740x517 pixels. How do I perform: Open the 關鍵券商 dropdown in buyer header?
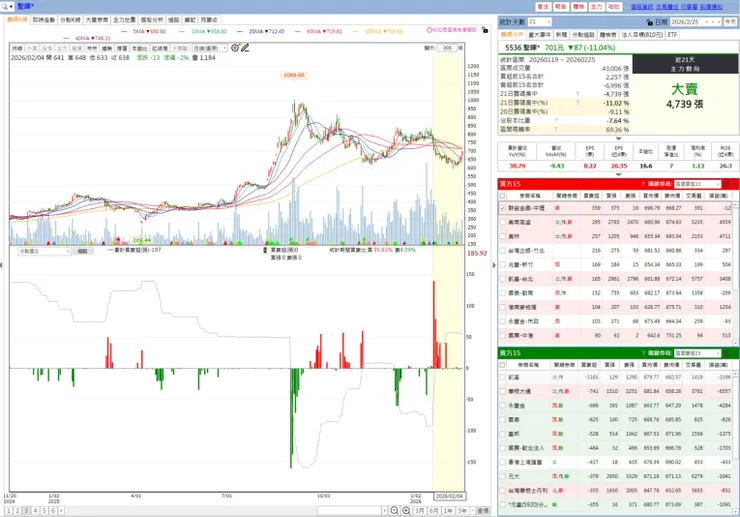coord(698,184)
